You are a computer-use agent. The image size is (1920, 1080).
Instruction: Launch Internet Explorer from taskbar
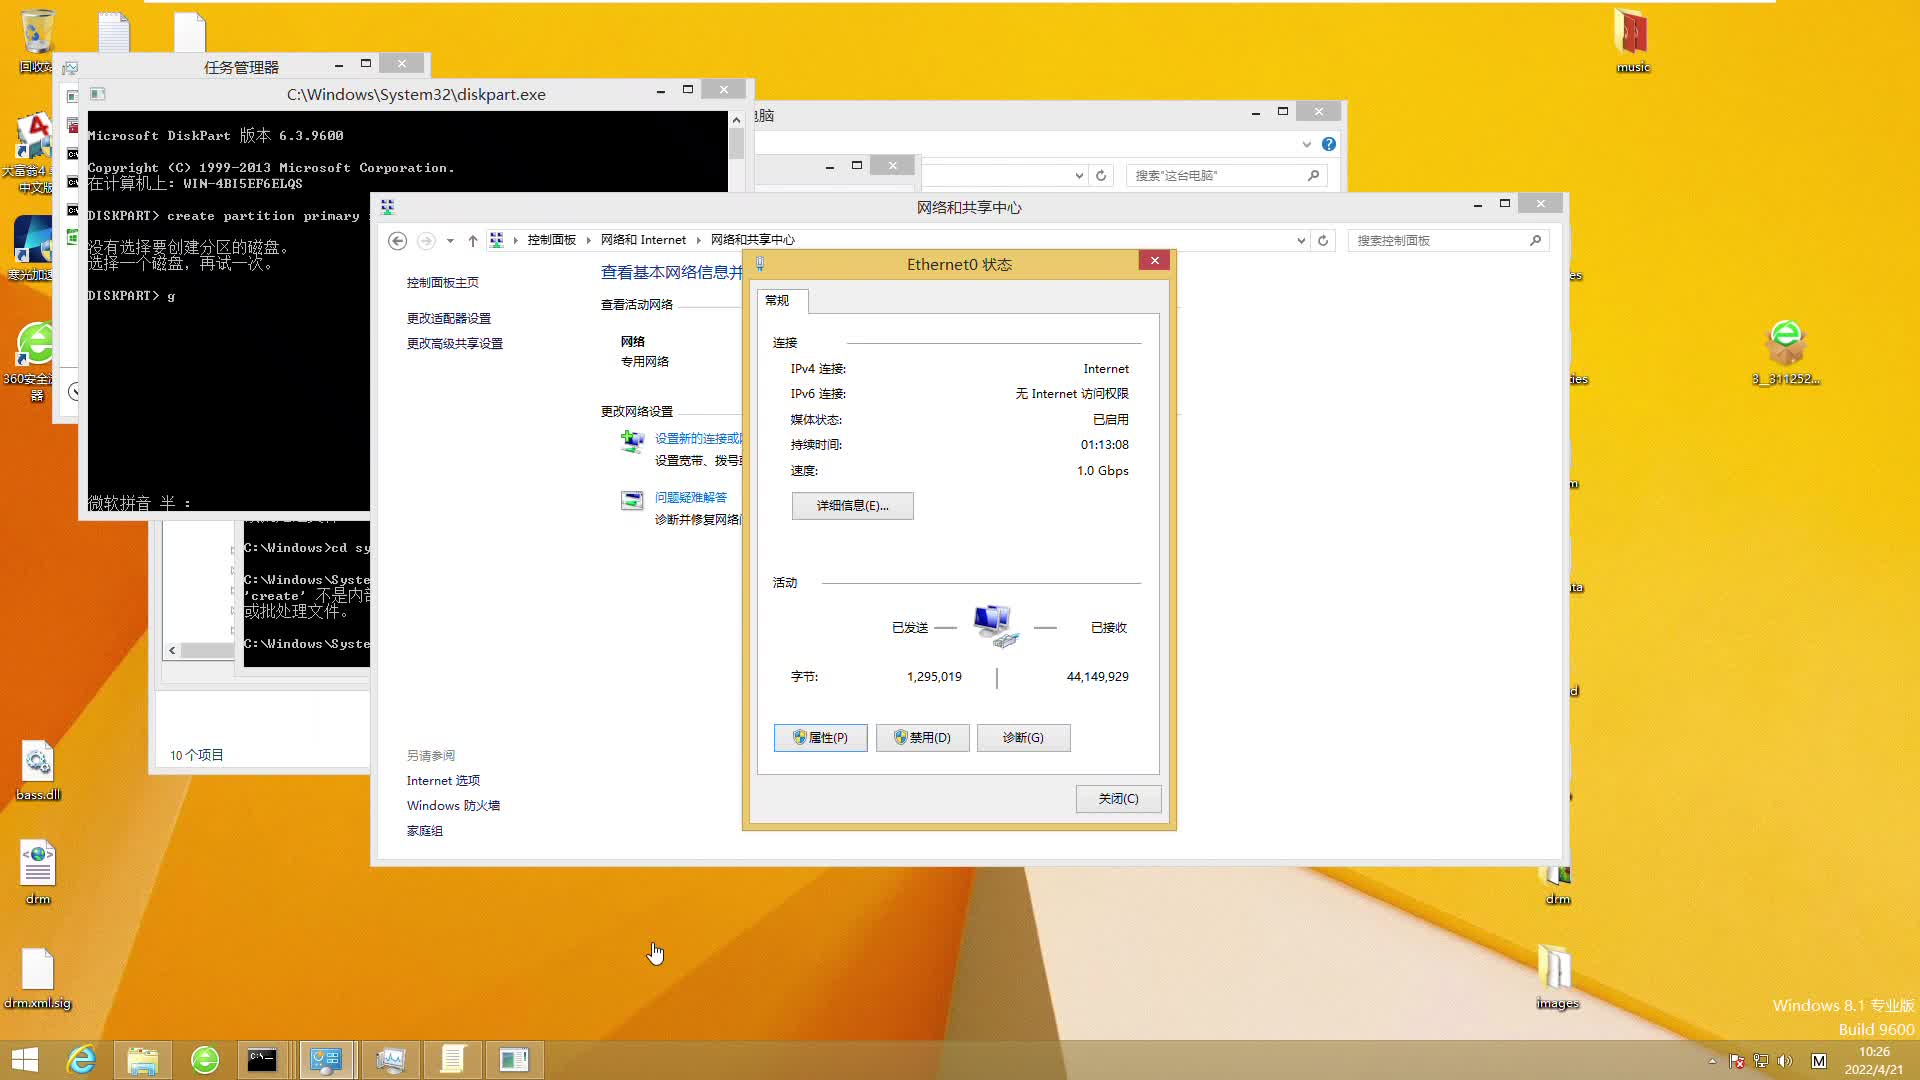coord(81,1060)
